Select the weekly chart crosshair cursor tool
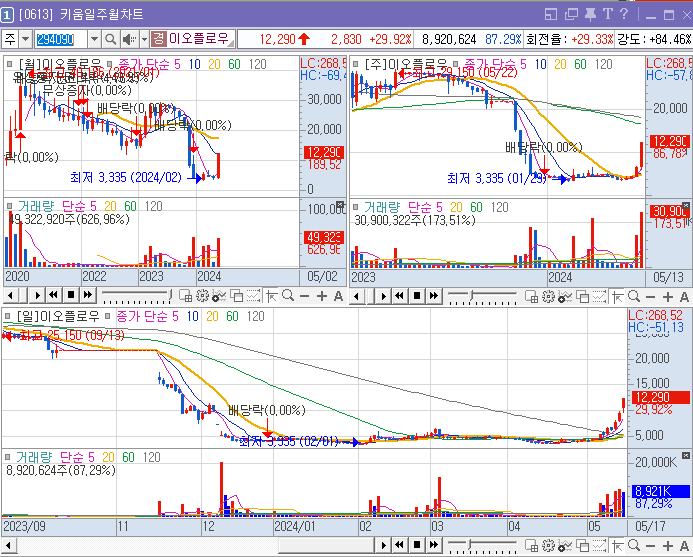Image resolution: width=693 pixels, height=557 pixels. tap(617, 297)
